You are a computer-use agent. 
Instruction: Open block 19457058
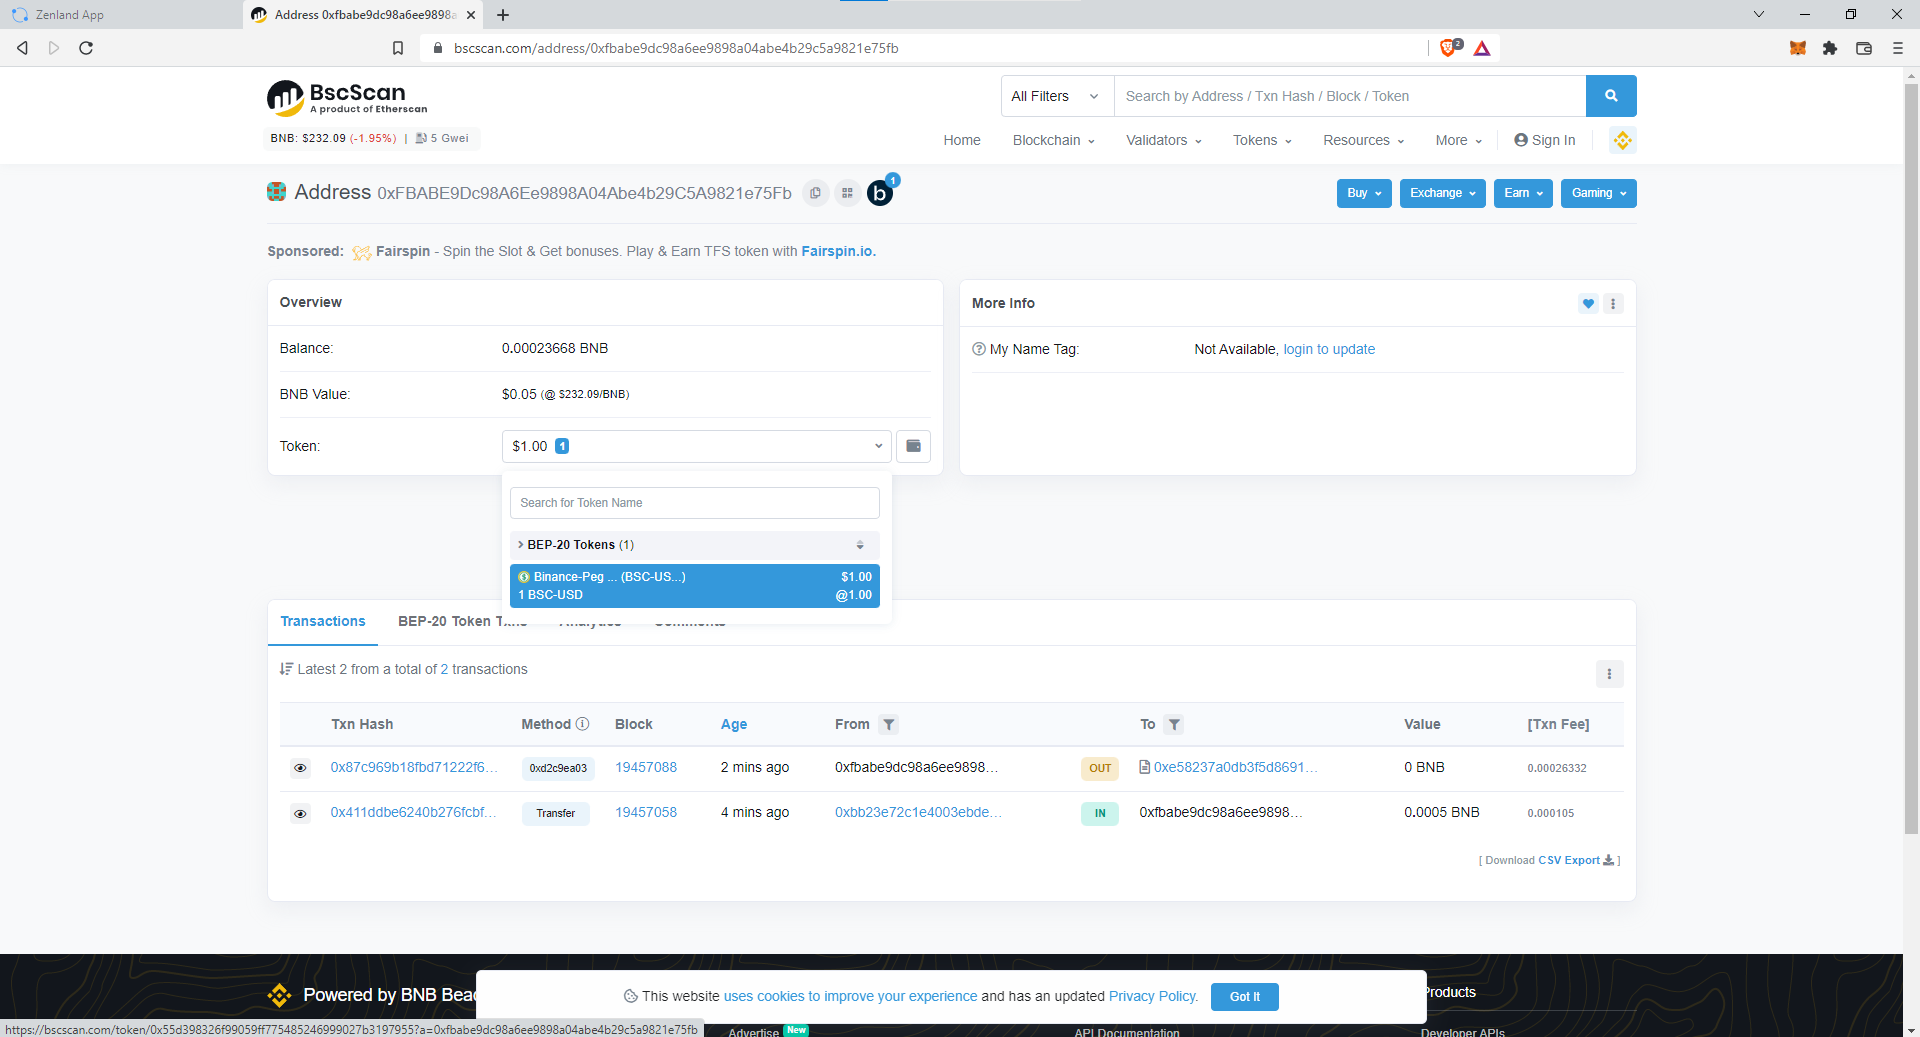[646, 812]
